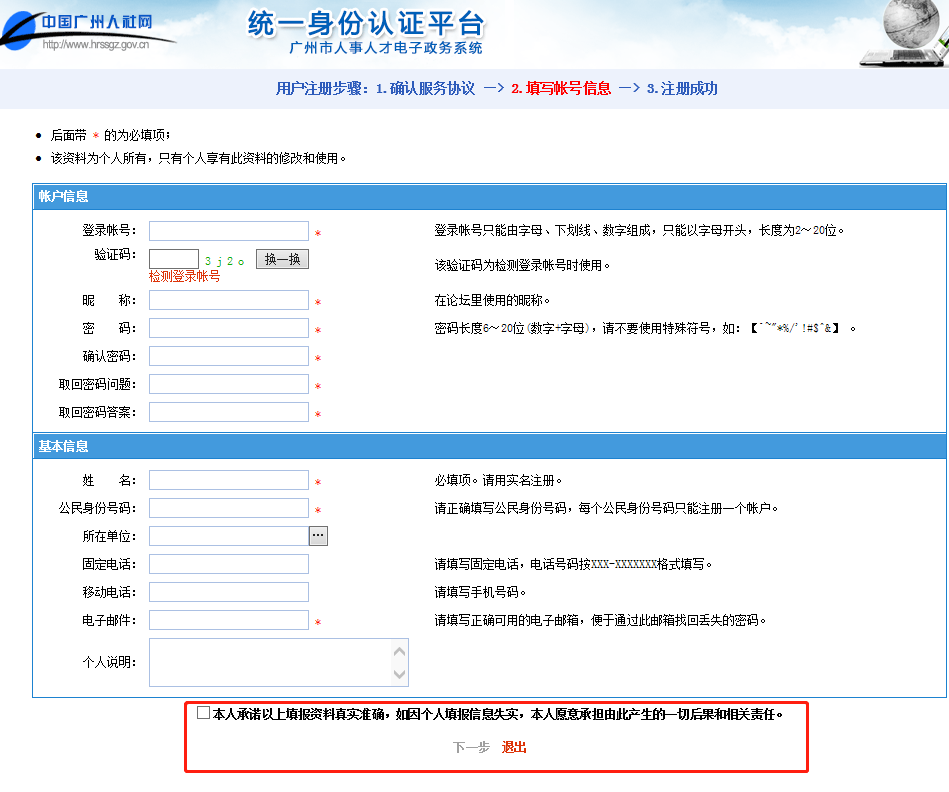The image size is (949, 792).
Task: Click inside the 个人说明 text area
Action: (x=270, y=662)
